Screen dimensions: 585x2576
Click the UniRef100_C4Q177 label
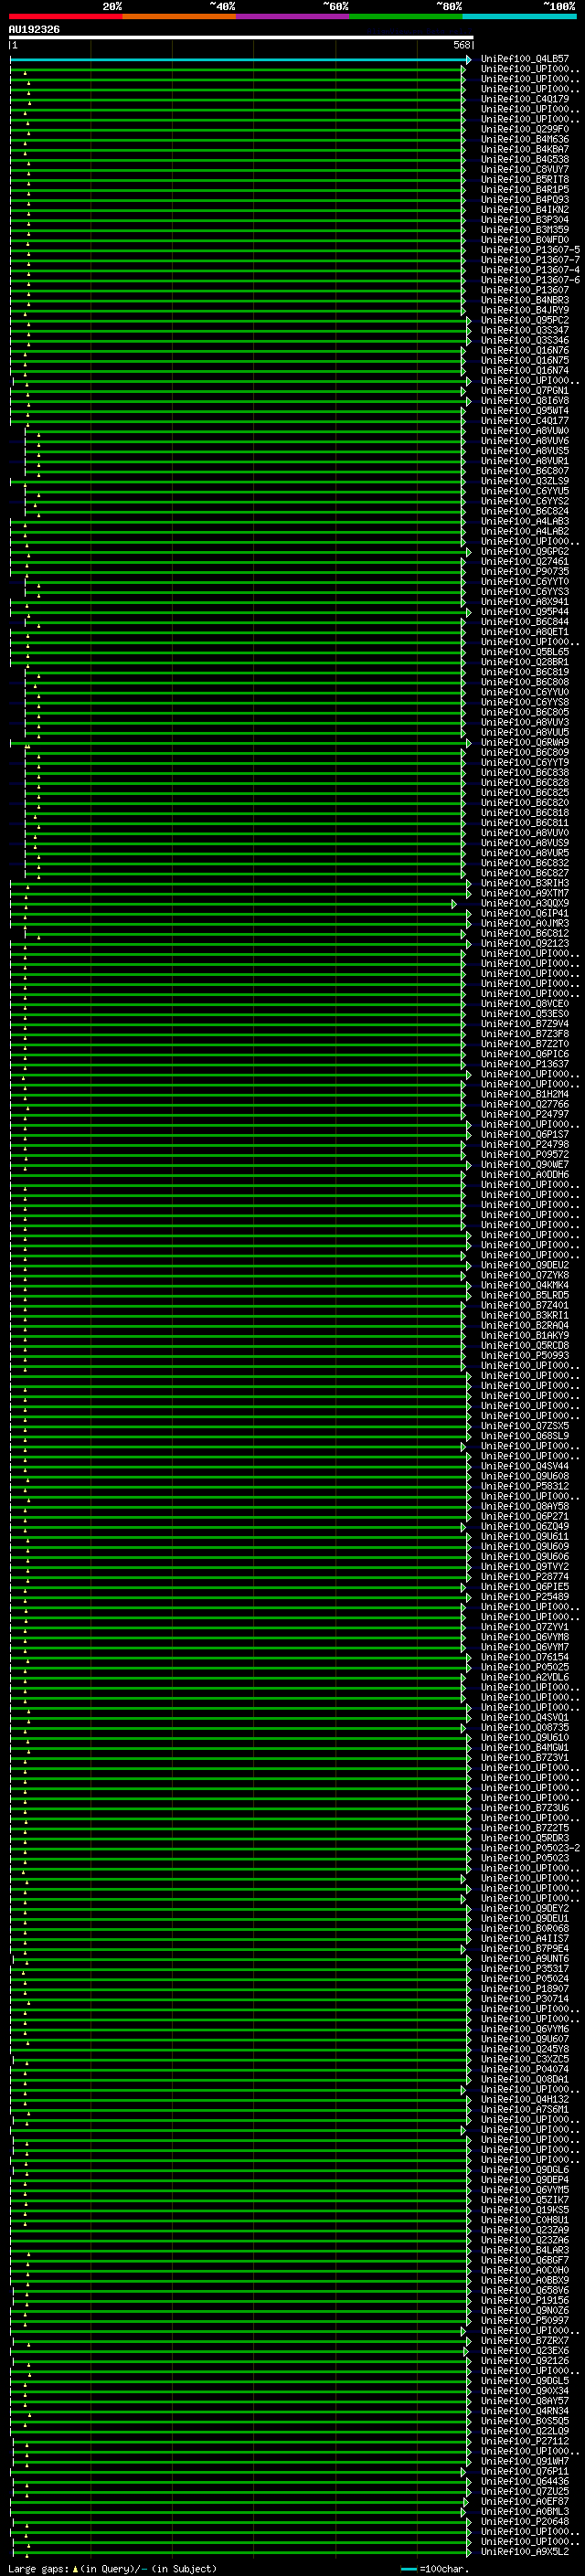tap(525, 421)
